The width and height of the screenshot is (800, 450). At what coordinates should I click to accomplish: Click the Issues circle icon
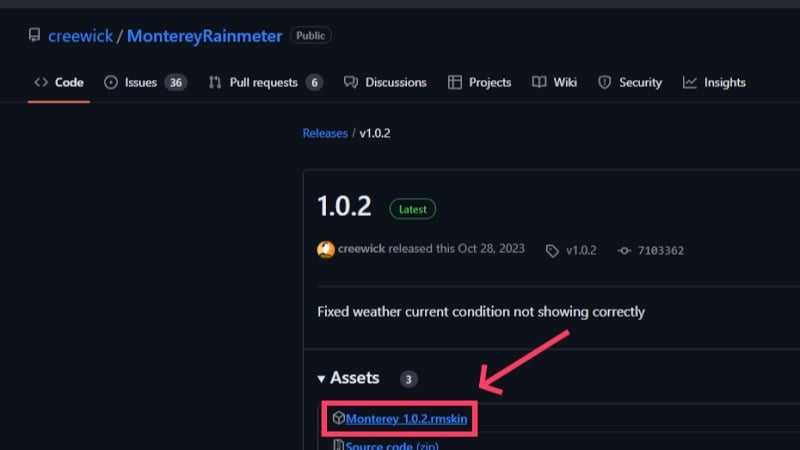tap(111, 82)
